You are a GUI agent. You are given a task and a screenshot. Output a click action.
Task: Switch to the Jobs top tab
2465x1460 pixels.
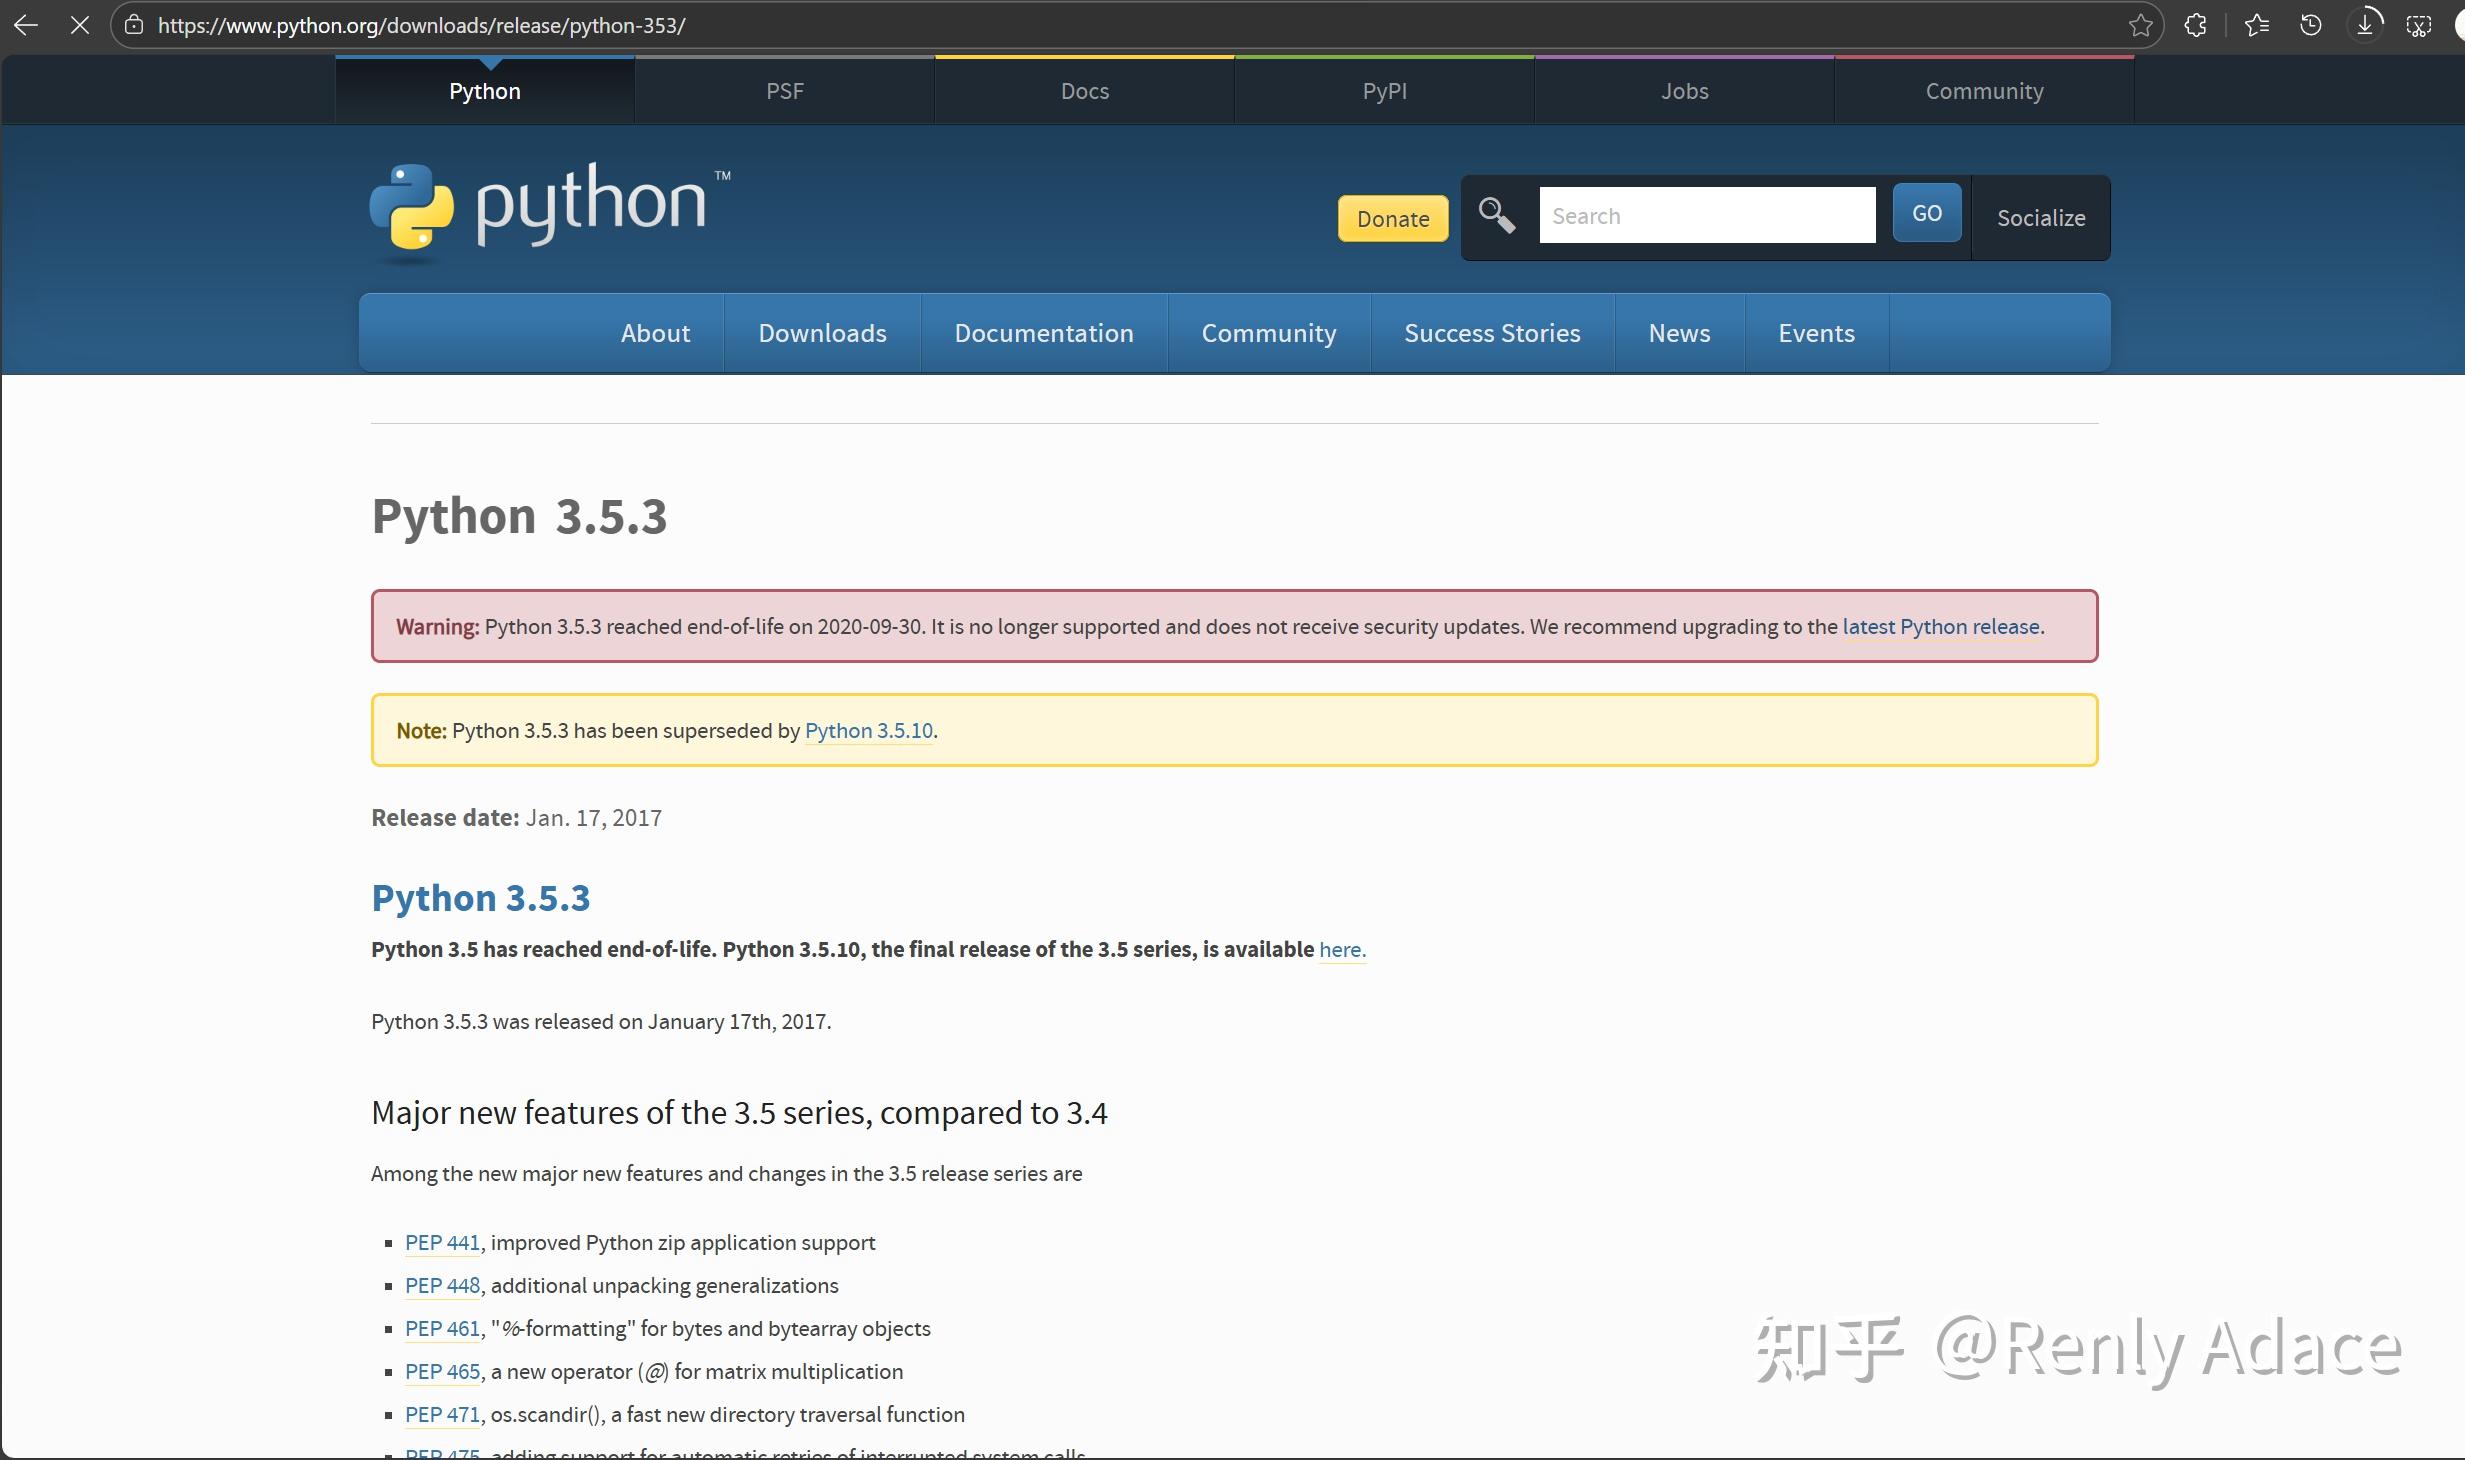[x=1685, y=91]
